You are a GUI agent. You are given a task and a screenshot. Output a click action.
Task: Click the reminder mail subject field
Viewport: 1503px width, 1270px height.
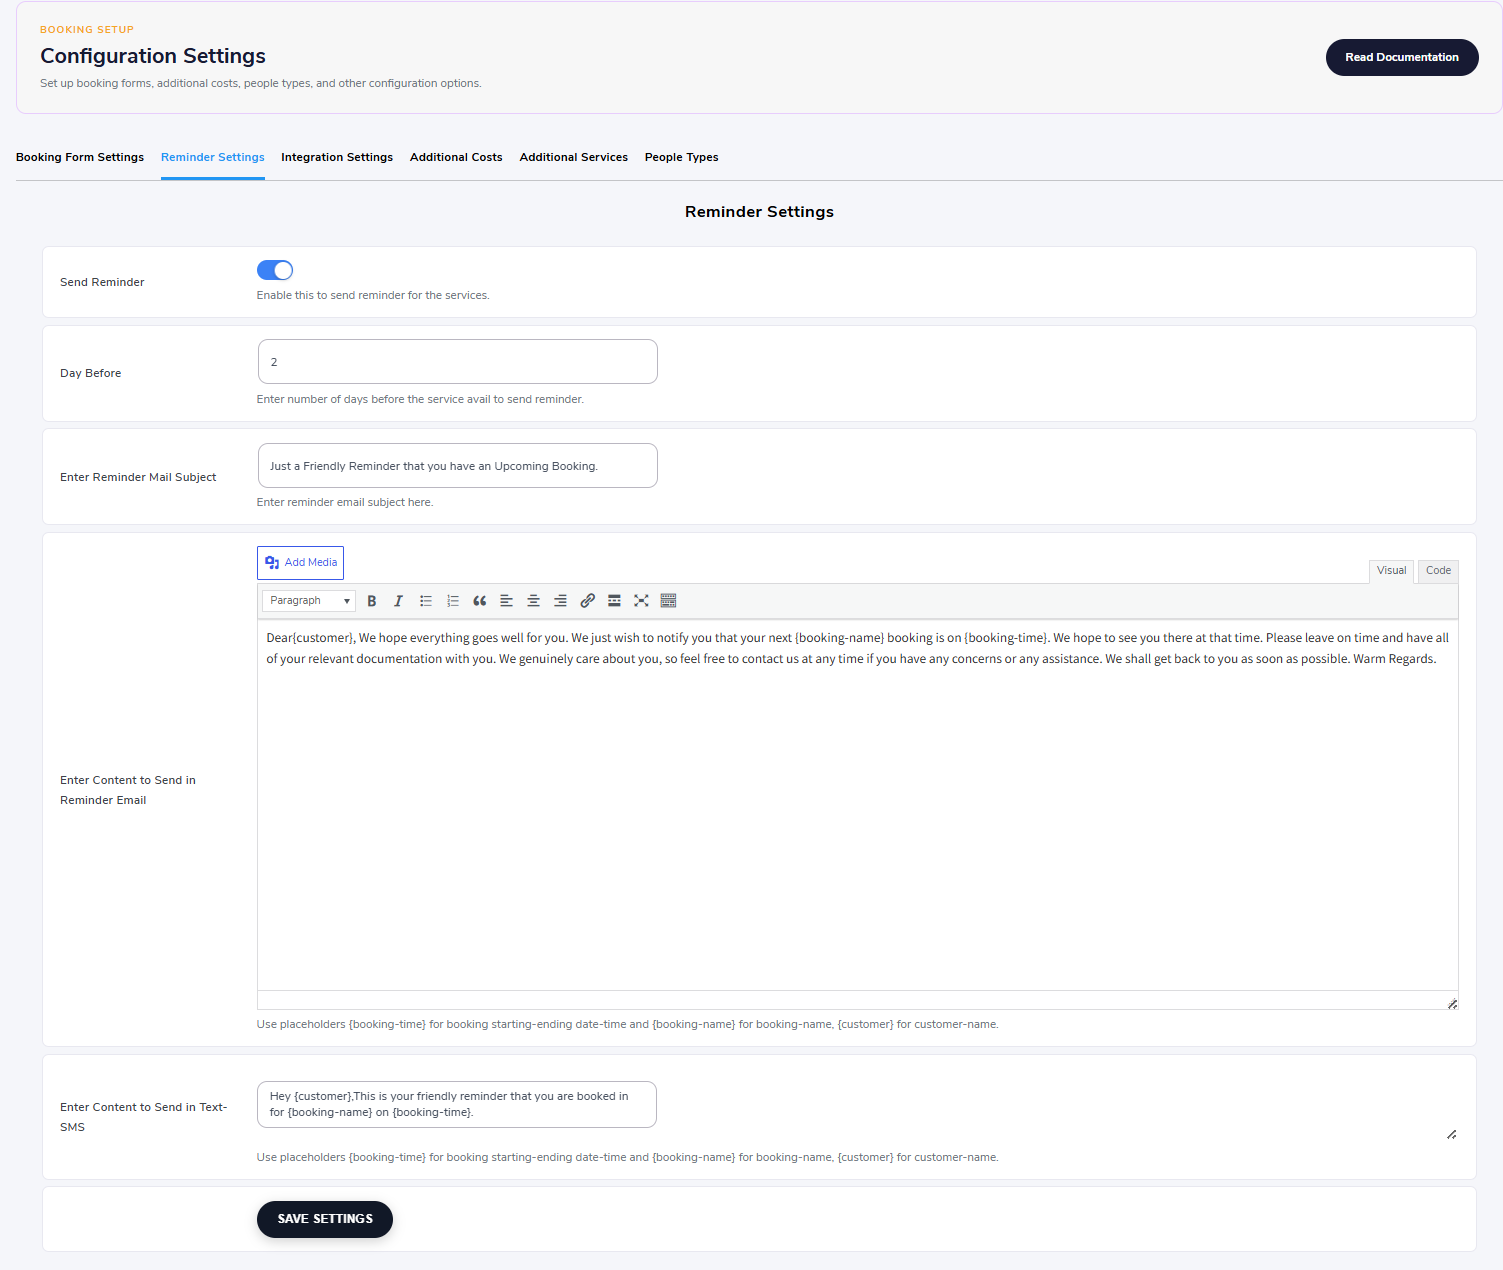click(x=458, y=466)
